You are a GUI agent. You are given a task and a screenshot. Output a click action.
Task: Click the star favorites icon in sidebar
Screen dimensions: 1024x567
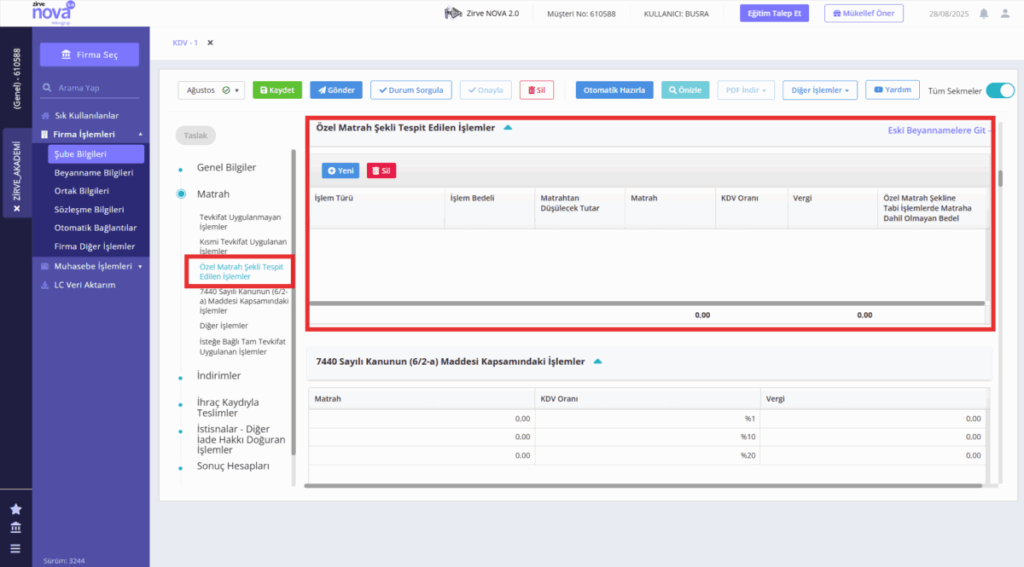16,509
